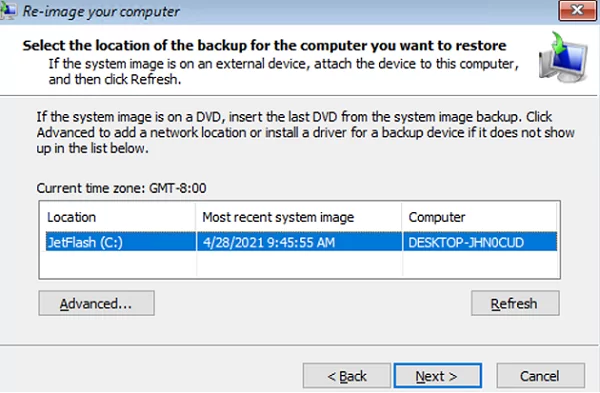Click the DESKTOP-JHN0CUD computer cell
The image size is (600, 393).
(480, 242)
